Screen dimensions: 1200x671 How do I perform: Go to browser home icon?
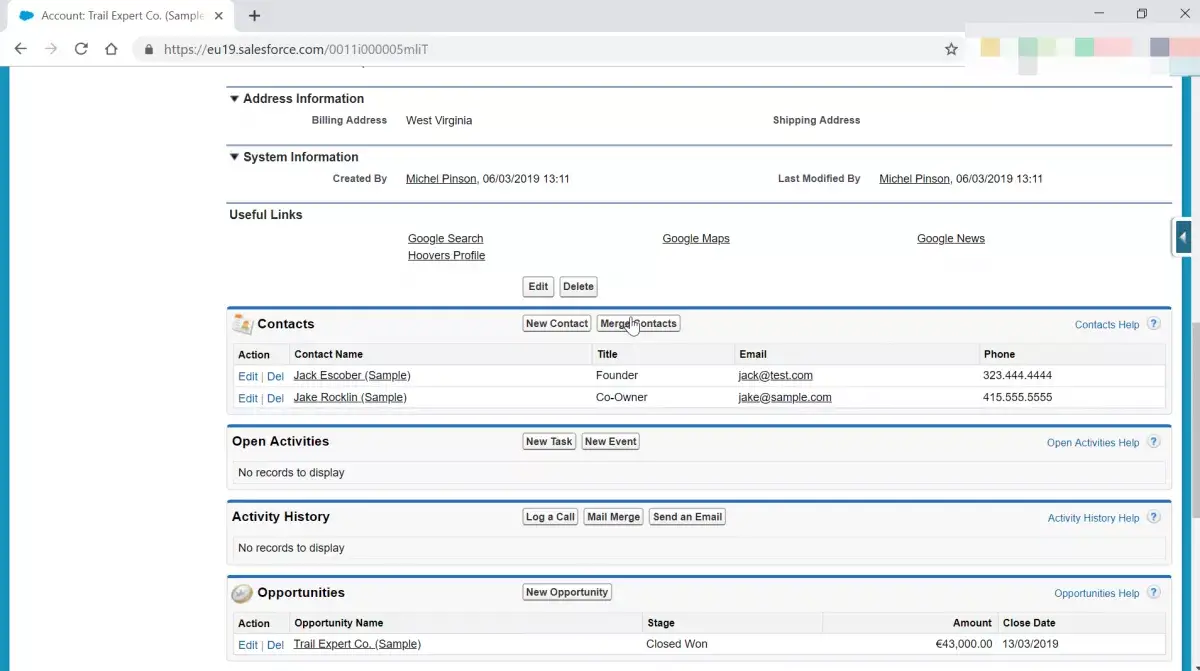coord(111,48)
